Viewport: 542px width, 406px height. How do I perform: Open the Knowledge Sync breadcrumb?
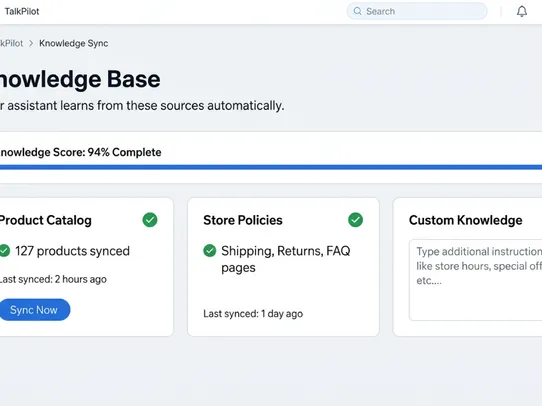[x=74, y=44]
